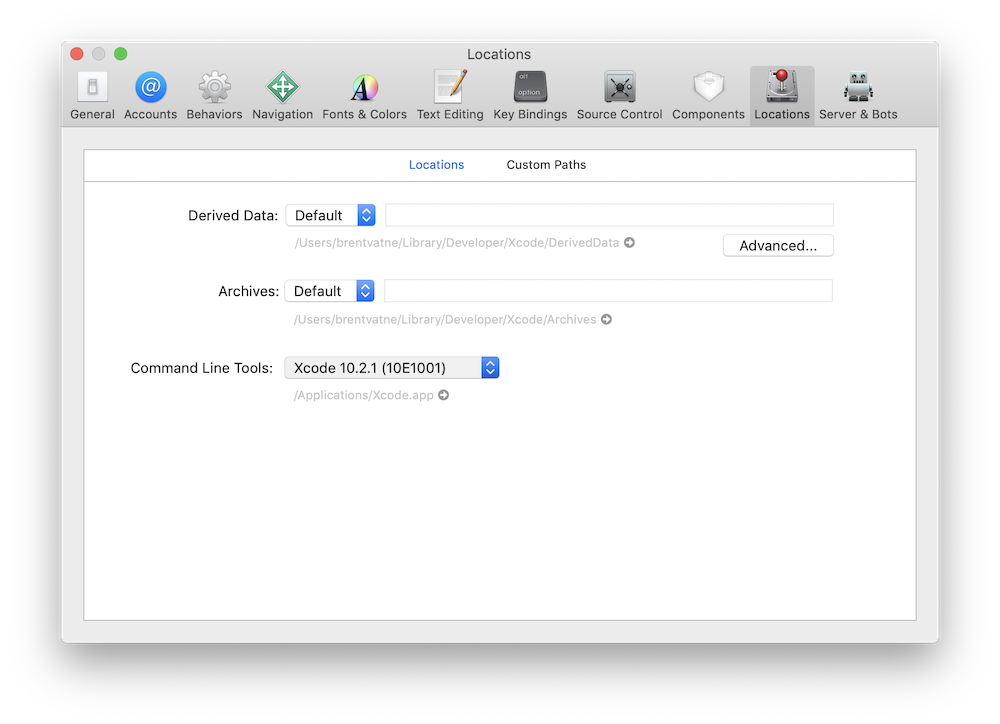Viewport: 1000px width, 724px height.
Task: Reveal Archives folder via arrow icon
Action: pyautogui.click(x=607, y=319)
